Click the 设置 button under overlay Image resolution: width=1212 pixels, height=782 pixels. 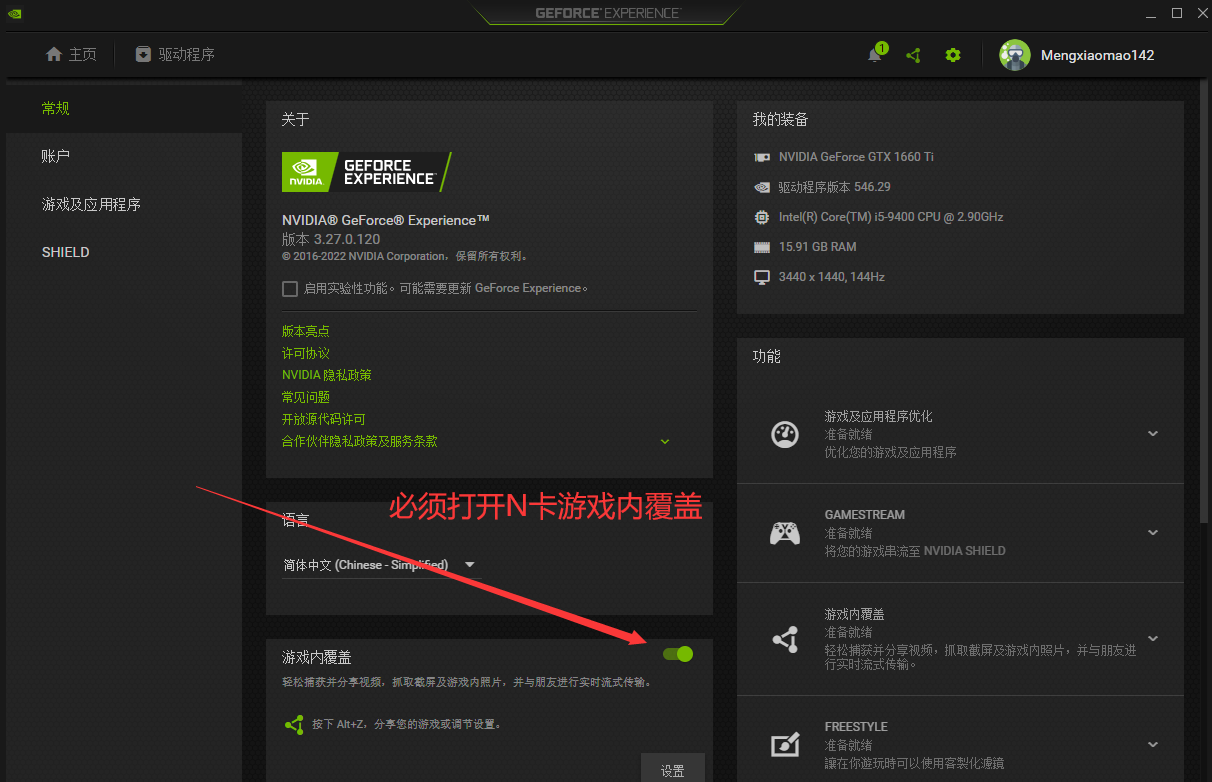pyautogui.click(x=673, y=769)
